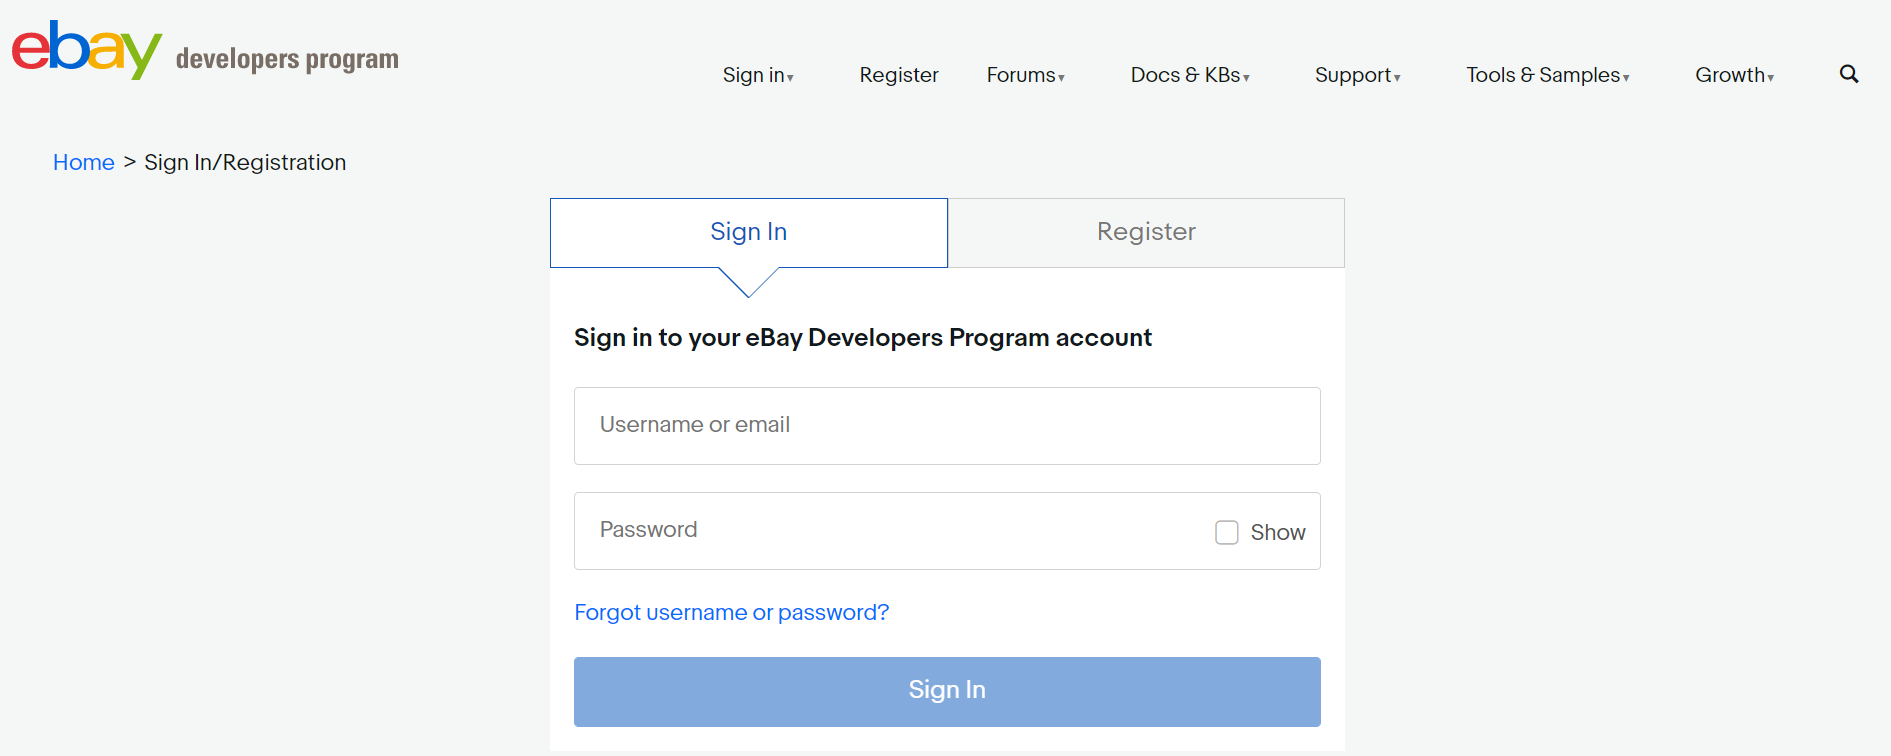Click the eBay logo
This screenshot has width=1891, height=756.
pyautogui.click(x=87, y=49)
